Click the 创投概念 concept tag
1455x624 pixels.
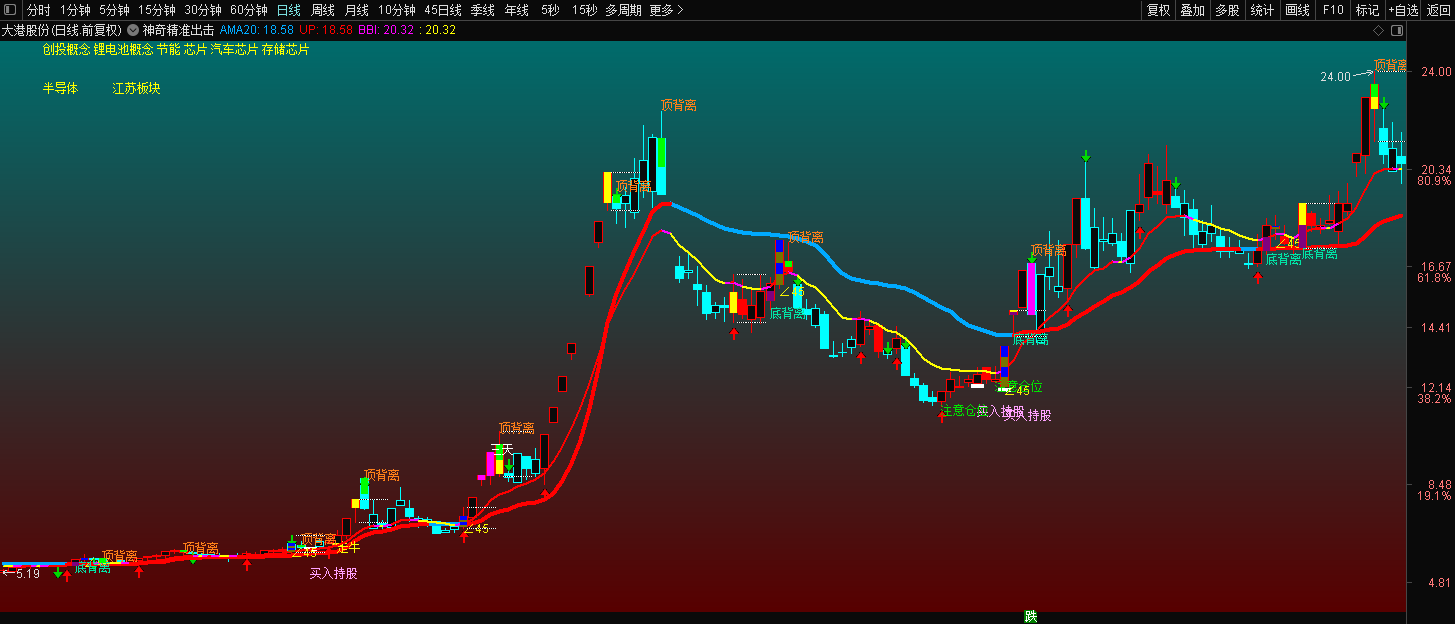(66, 49)
